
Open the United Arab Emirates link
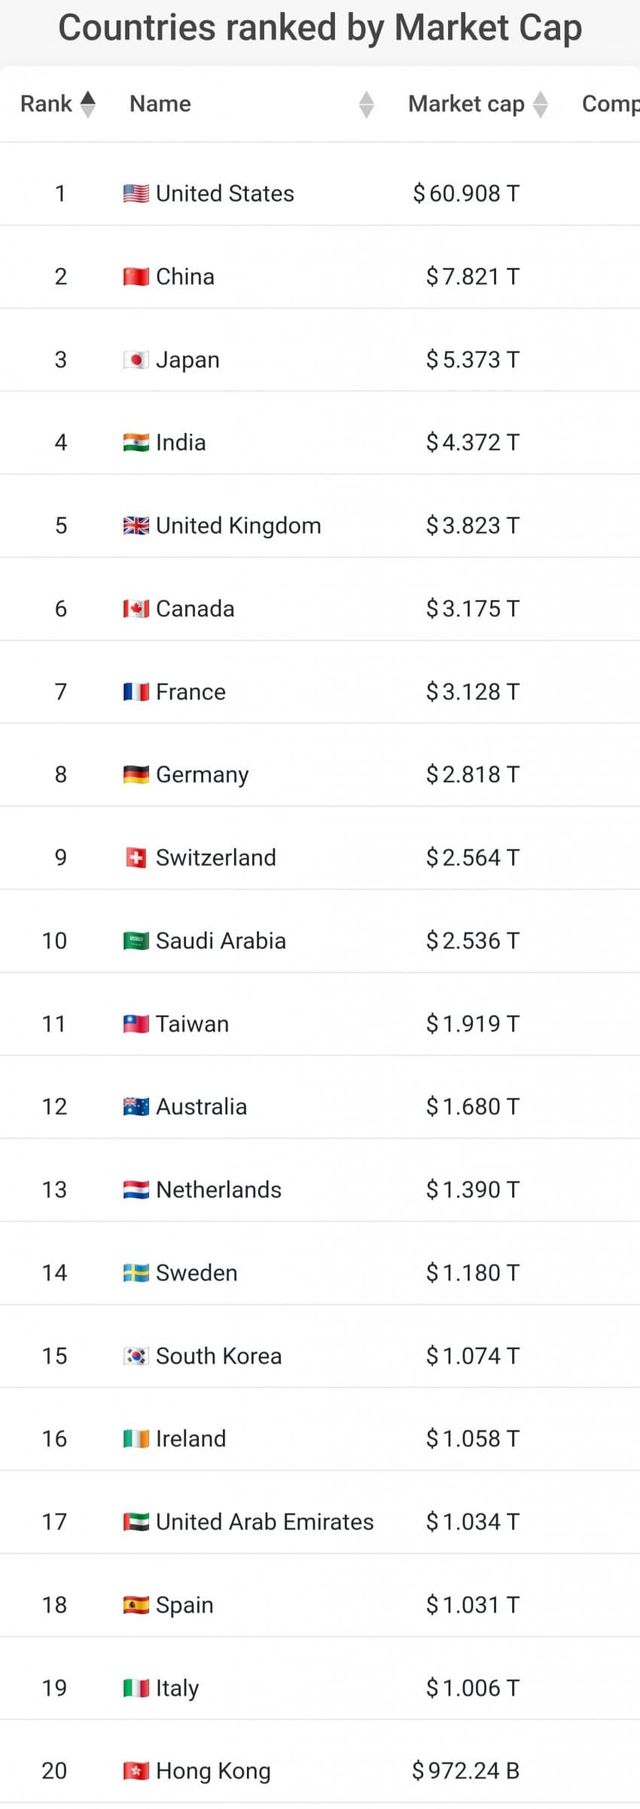tap(264, 1522)
